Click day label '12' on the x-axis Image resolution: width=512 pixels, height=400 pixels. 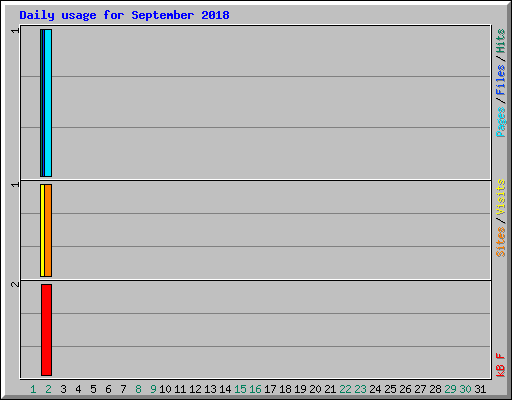pos(195,389)
